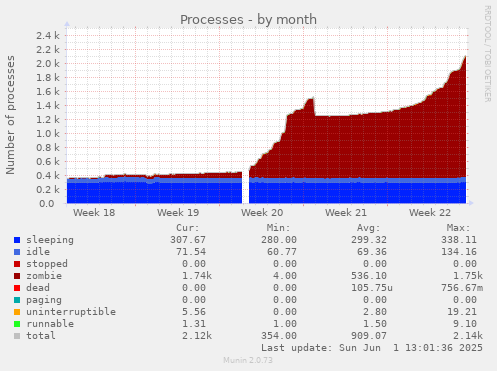The height and width of the screenshot is (371, 497).
Task: Click the paging legend teal square
Action: pos(17,300)
